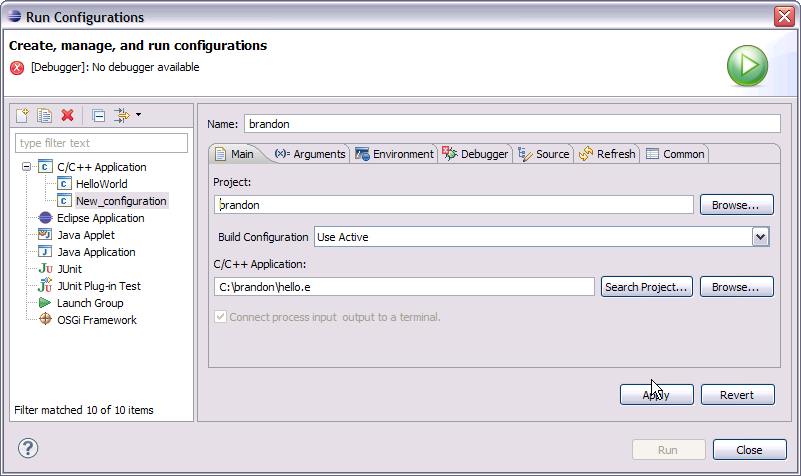Click the New_configuration item icon

64,201
